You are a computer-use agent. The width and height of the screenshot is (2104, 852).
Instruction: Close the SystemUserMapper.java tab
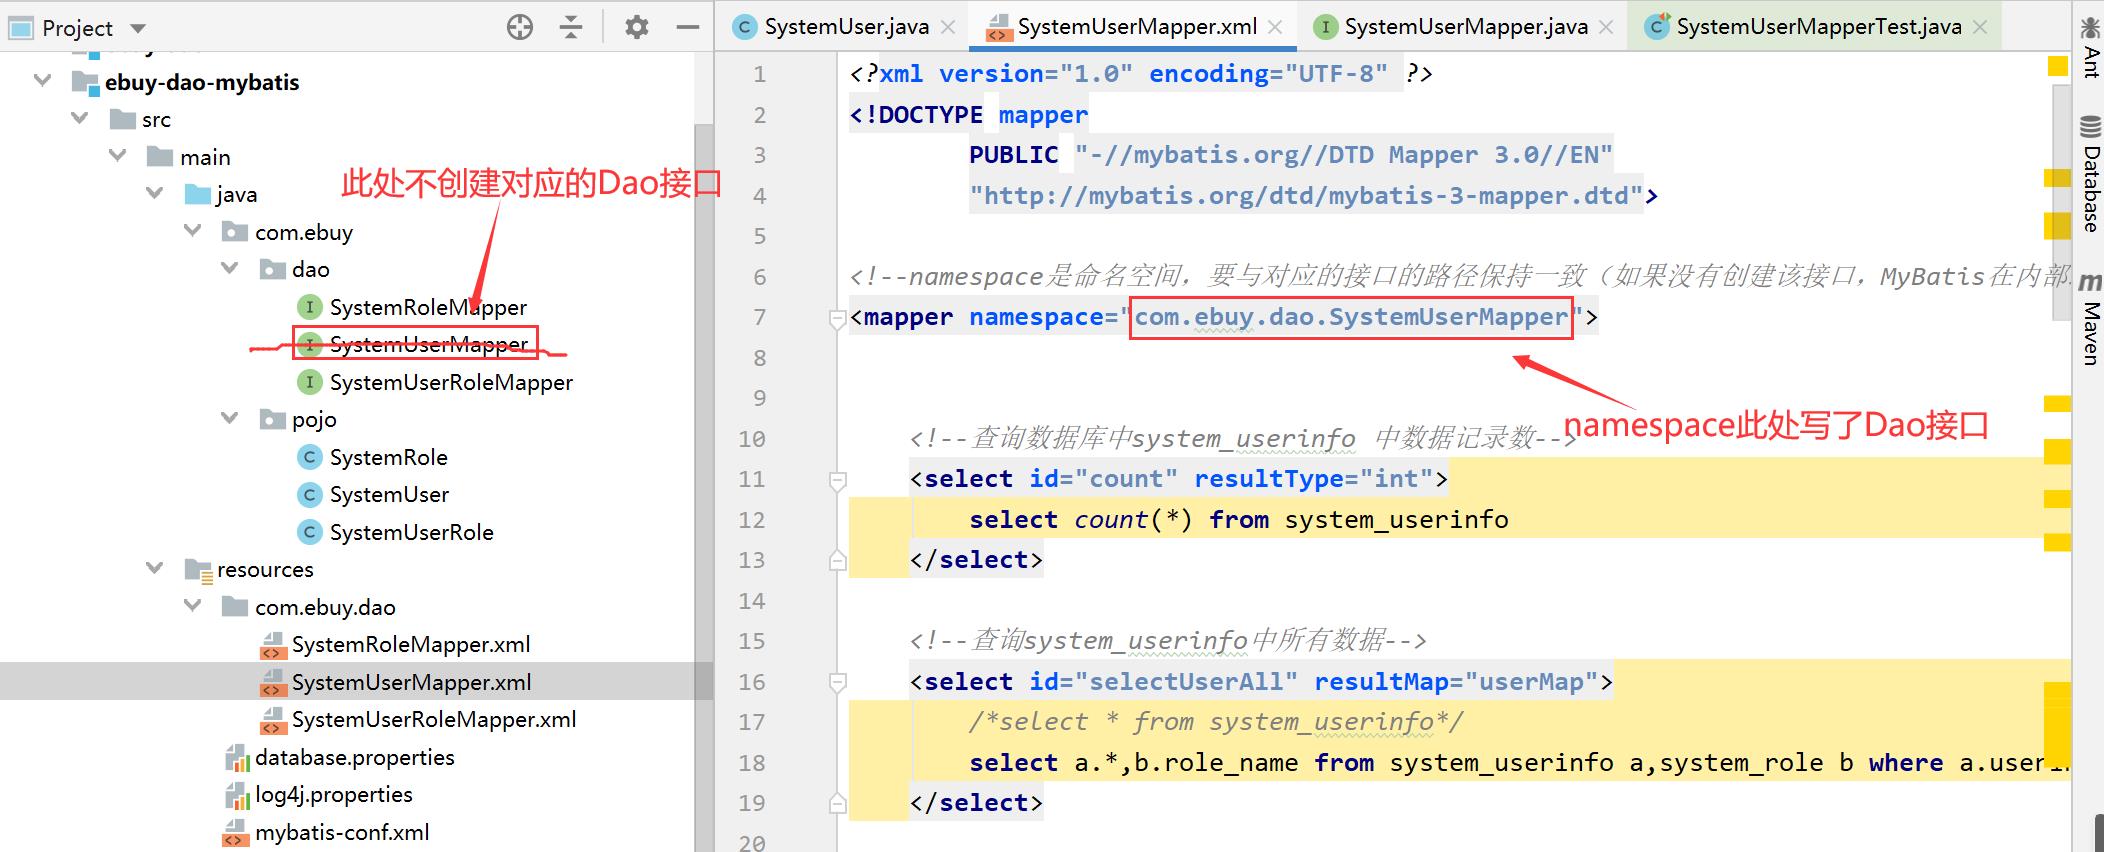[1606, 28]
